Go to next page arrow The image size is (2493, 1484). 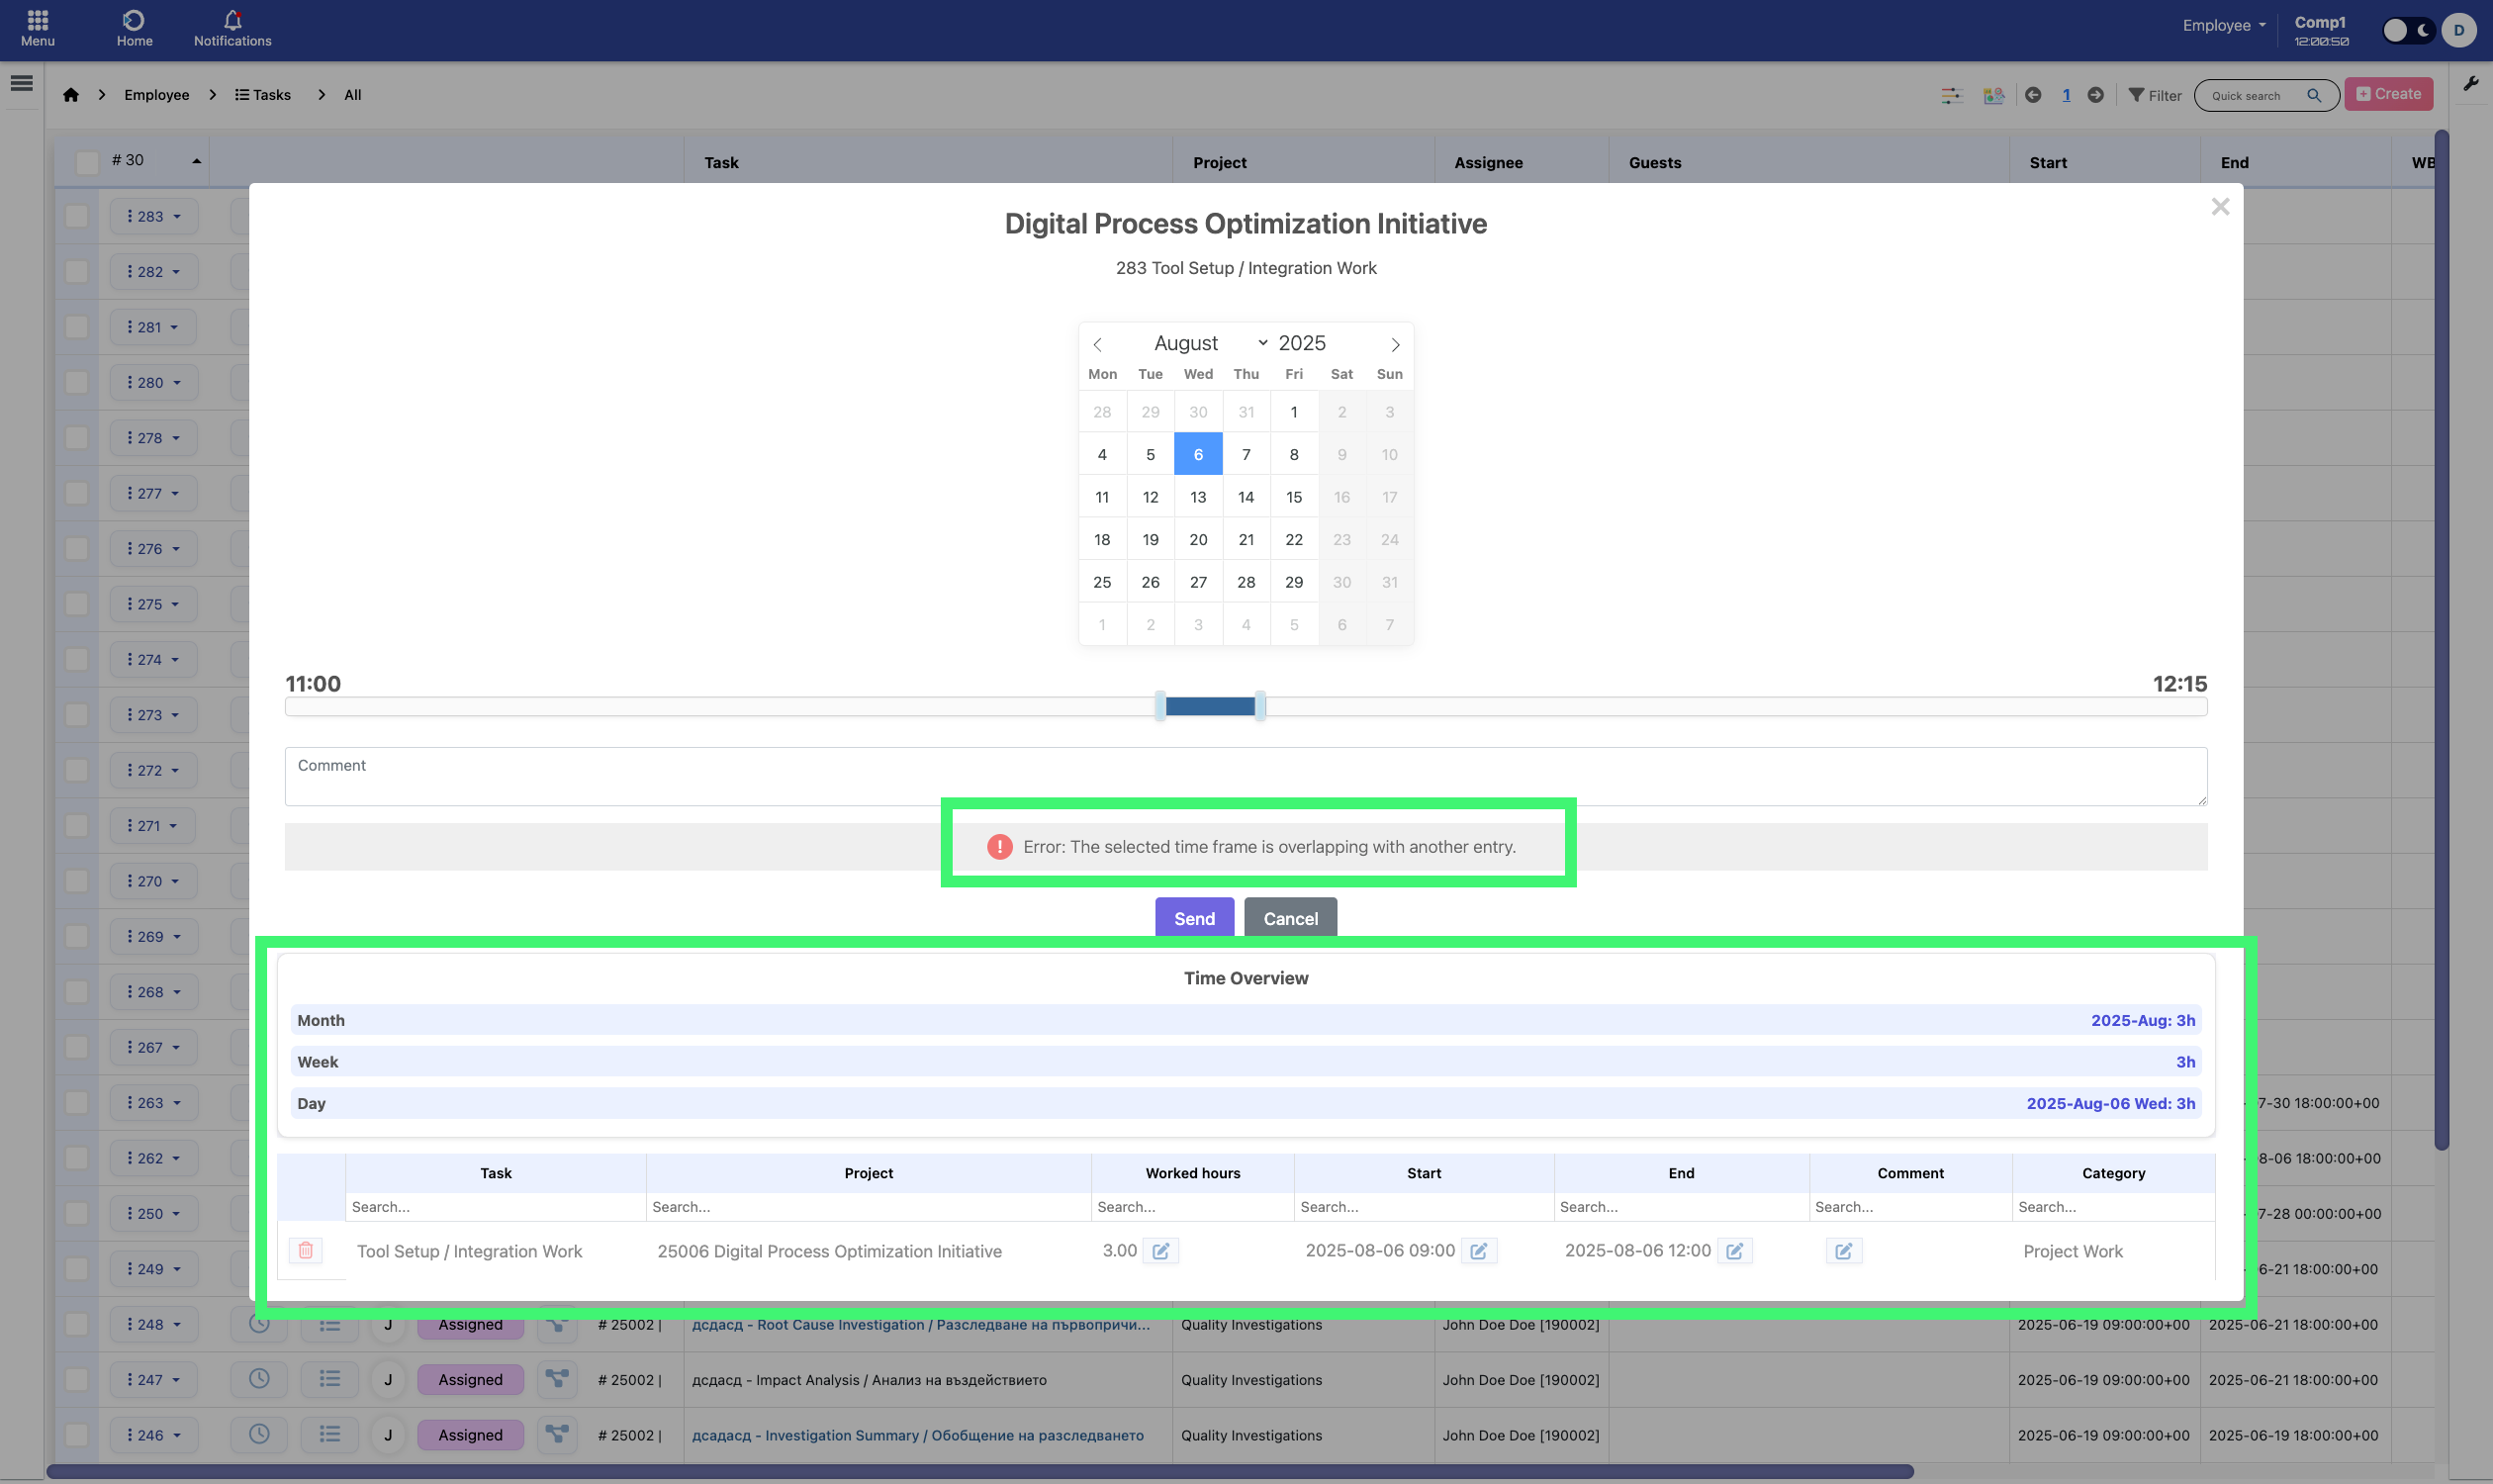(2096, 95)
